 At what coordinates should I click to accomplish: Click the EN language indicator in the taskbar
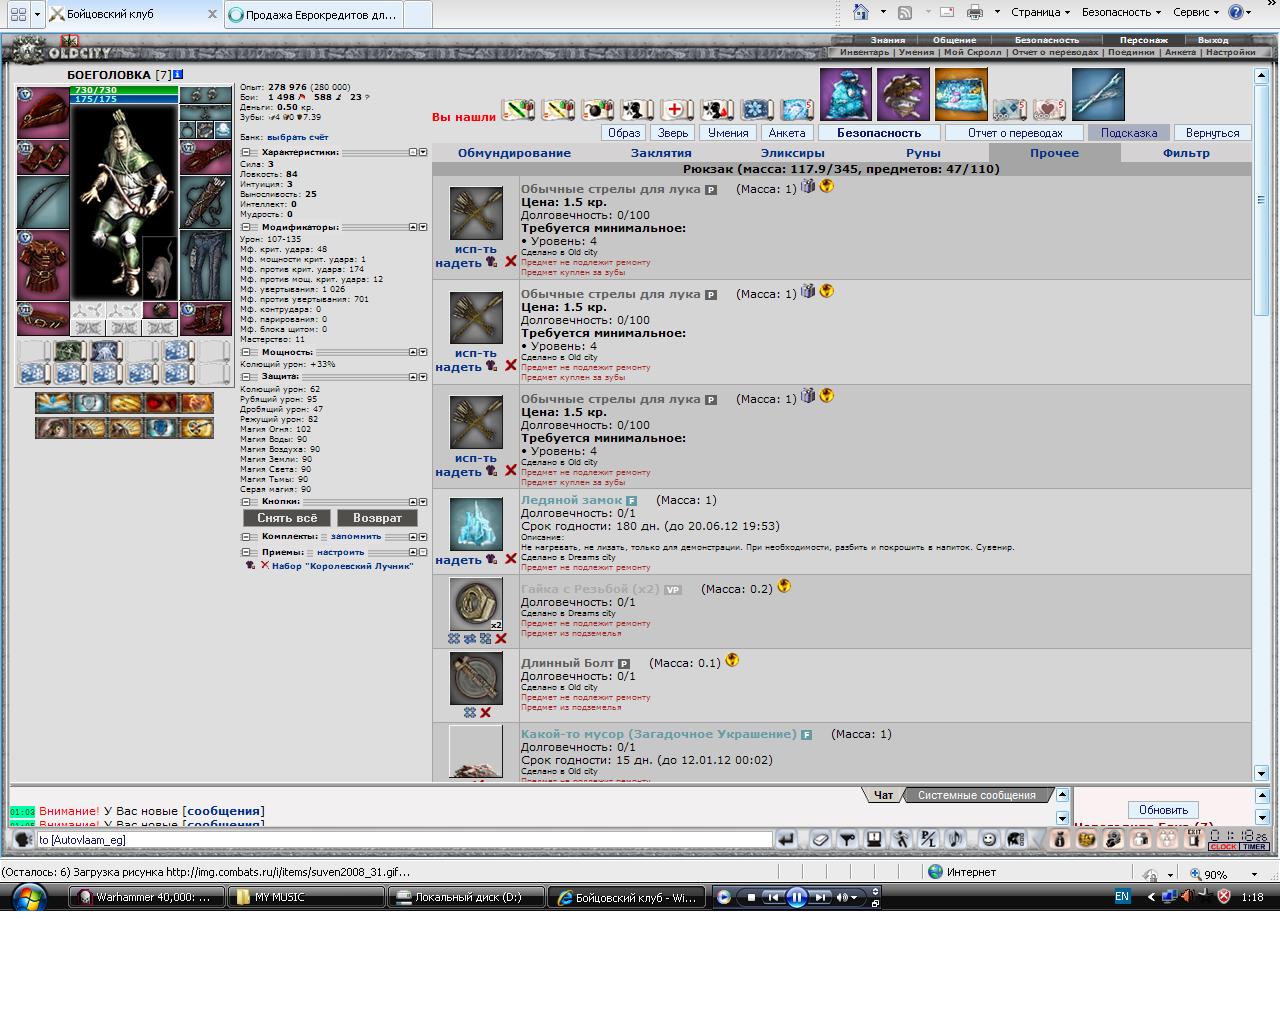pos(1122,897)
